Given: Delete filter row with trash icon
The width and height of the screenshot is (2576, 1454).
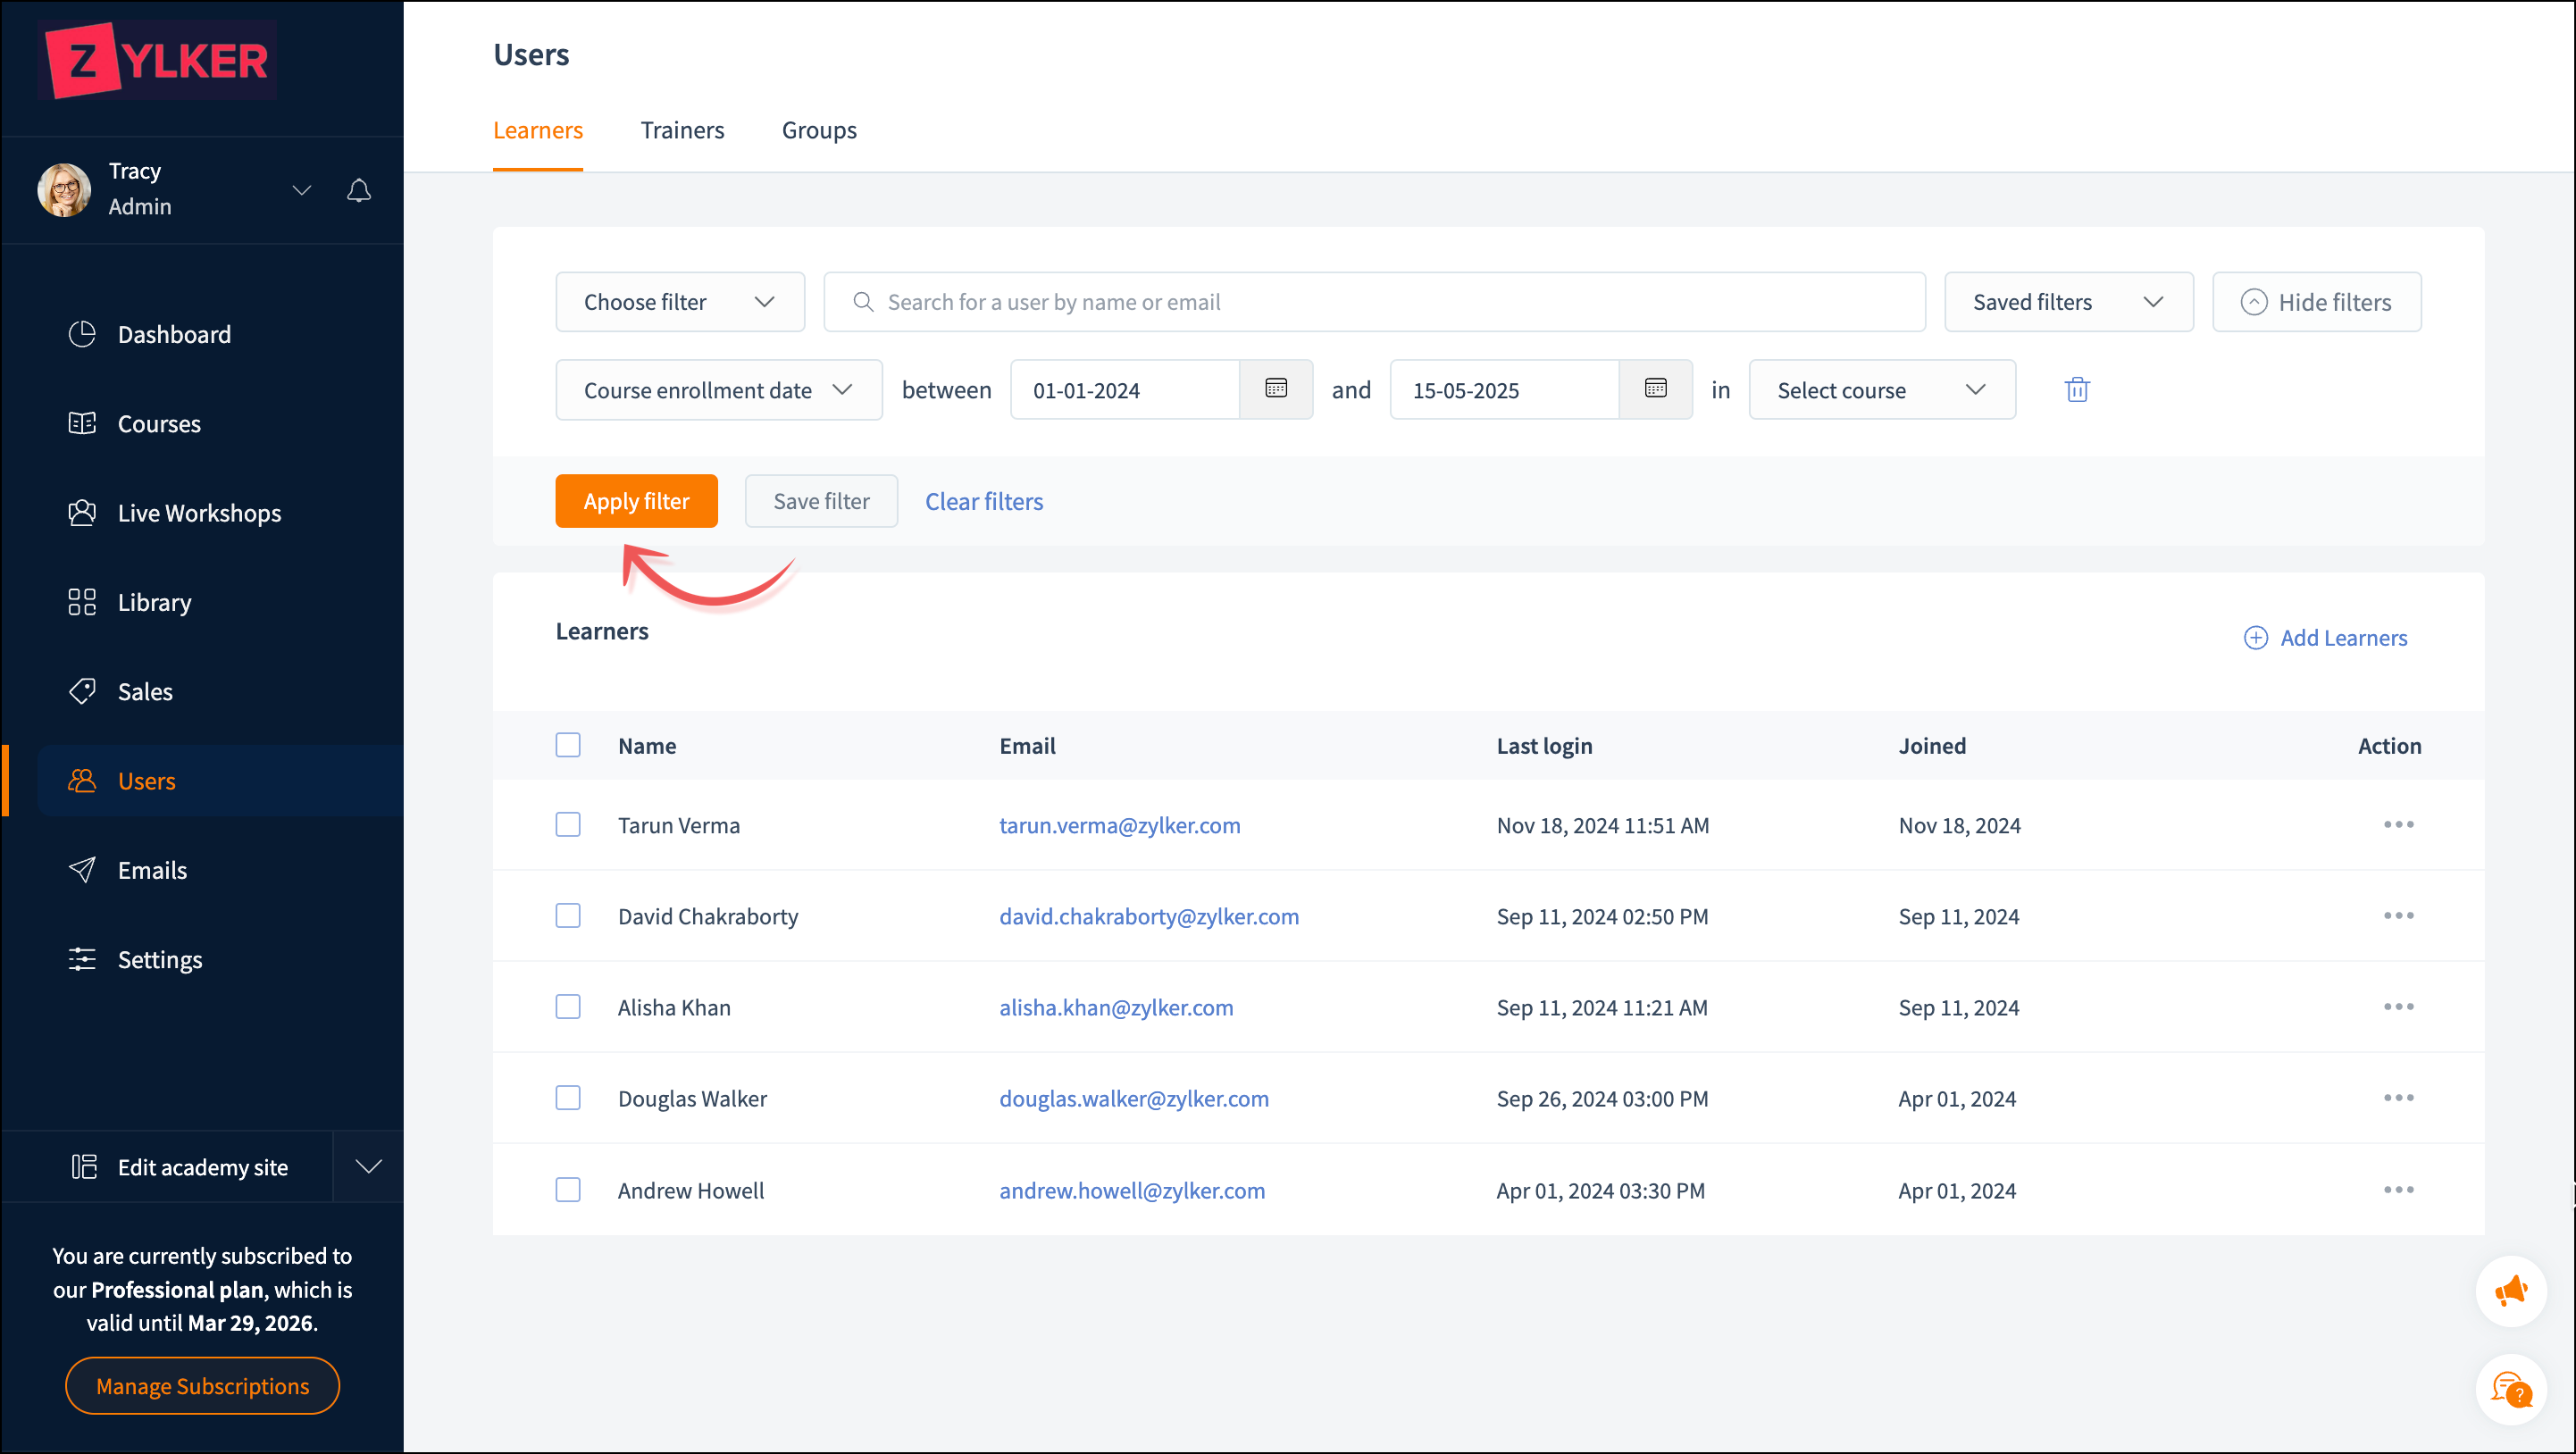Looking at the screenshot, I should (2077, 390).
